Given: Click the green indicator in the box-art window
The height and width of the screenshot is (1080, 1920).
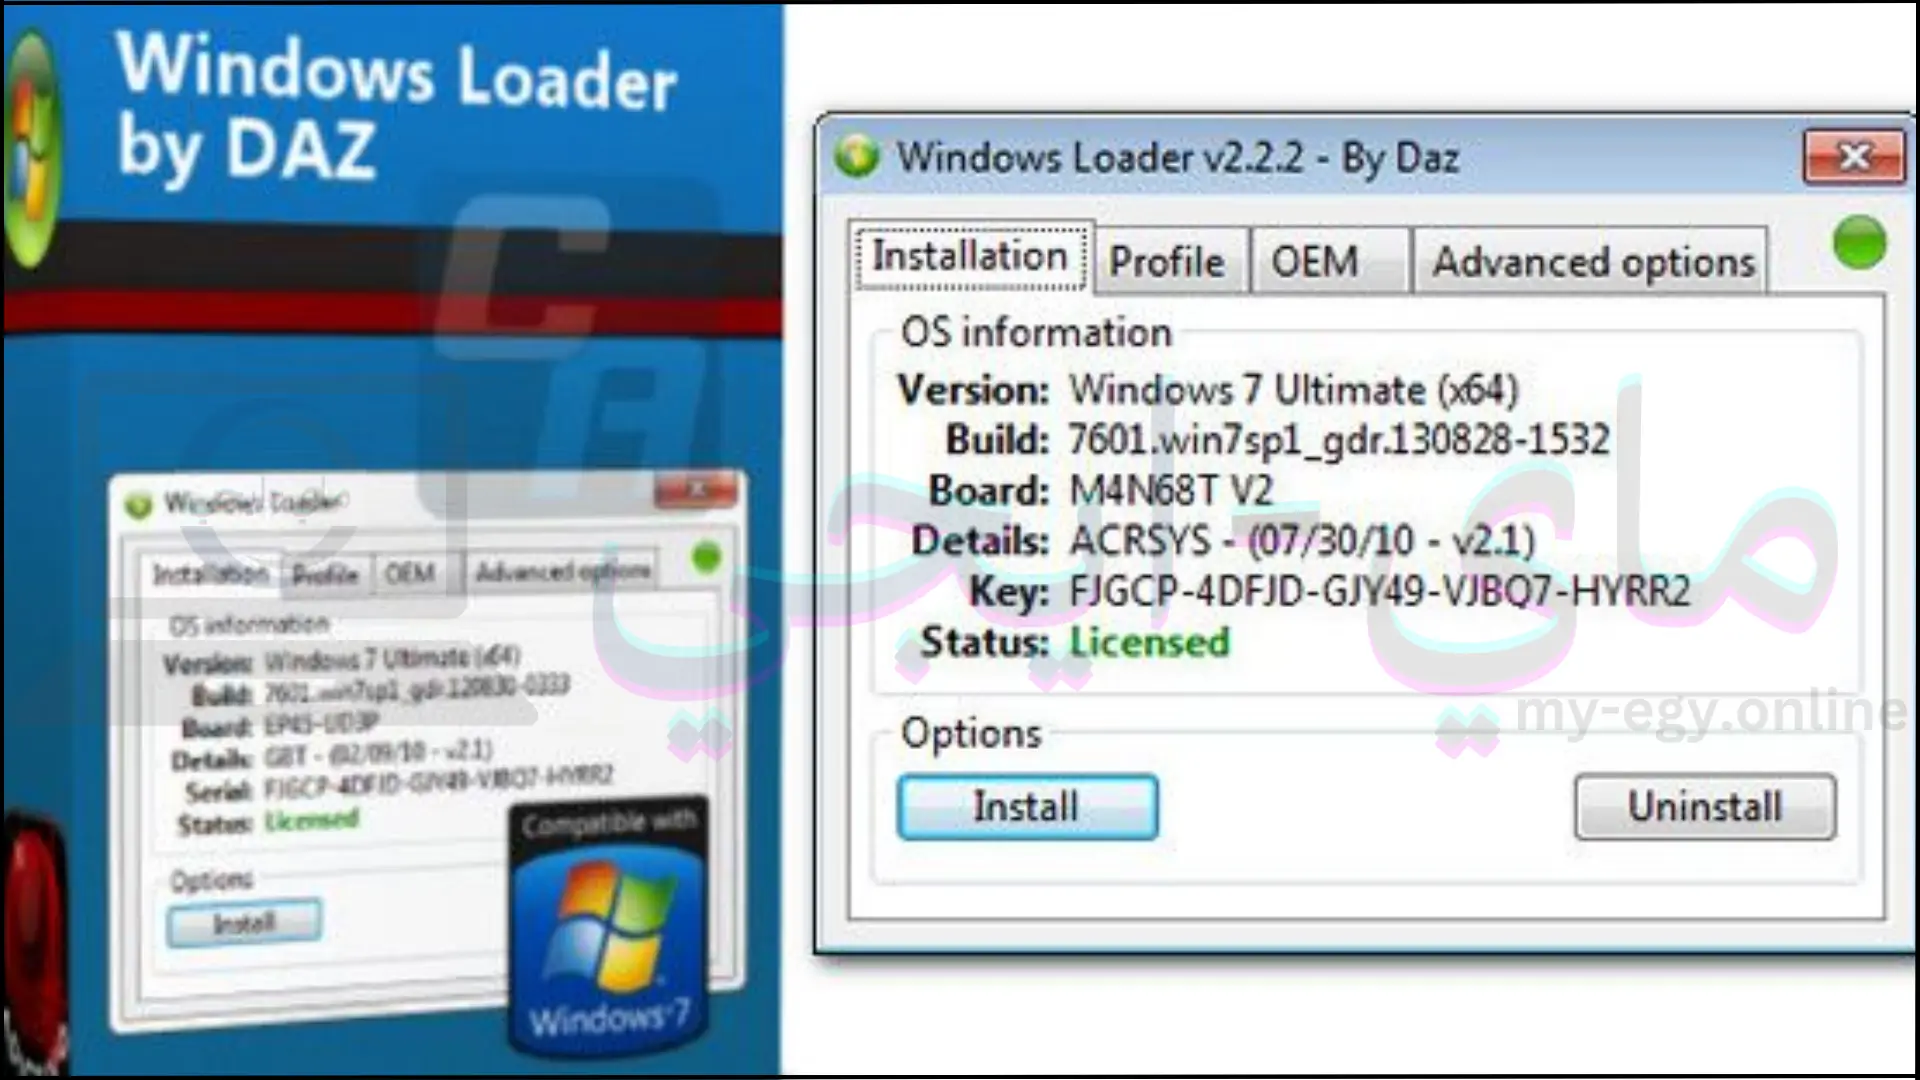Looking at the screenshot, I should tap(706, 557).
